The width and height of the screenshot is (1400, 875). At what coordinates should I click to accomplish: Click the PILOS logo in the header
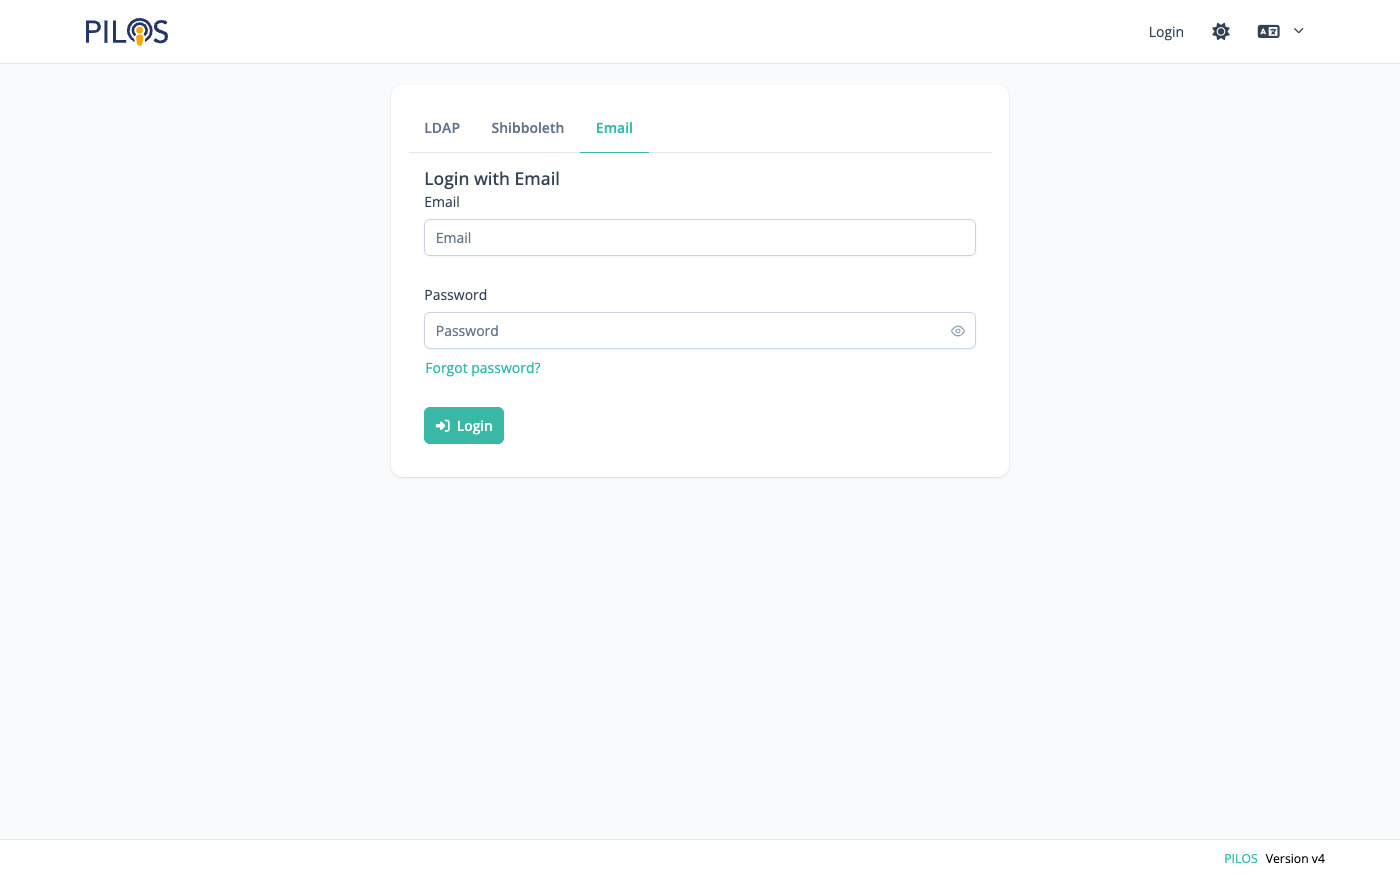pos(126,32)
